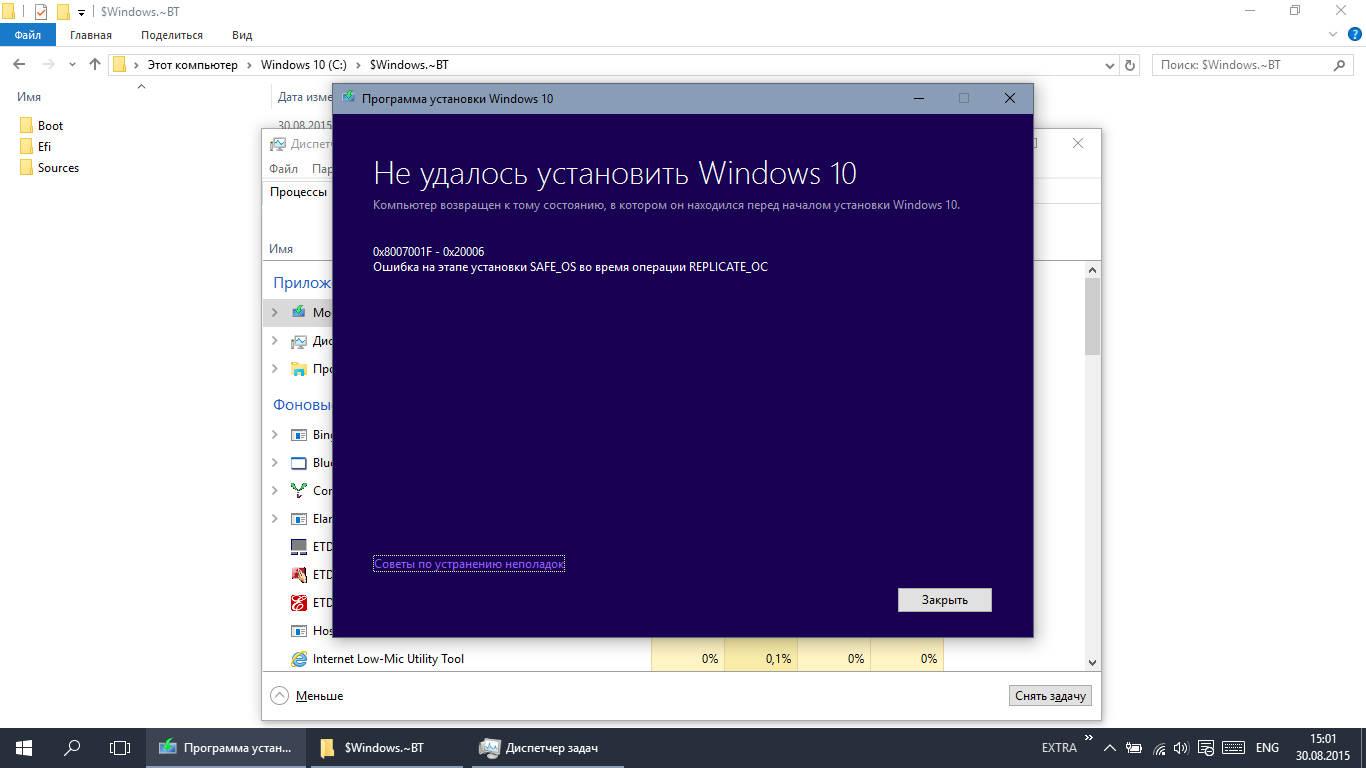This screenshot has height=768, width=1366.
Task: Go forward in File Explorer navigation
Action: pos(48,65)
